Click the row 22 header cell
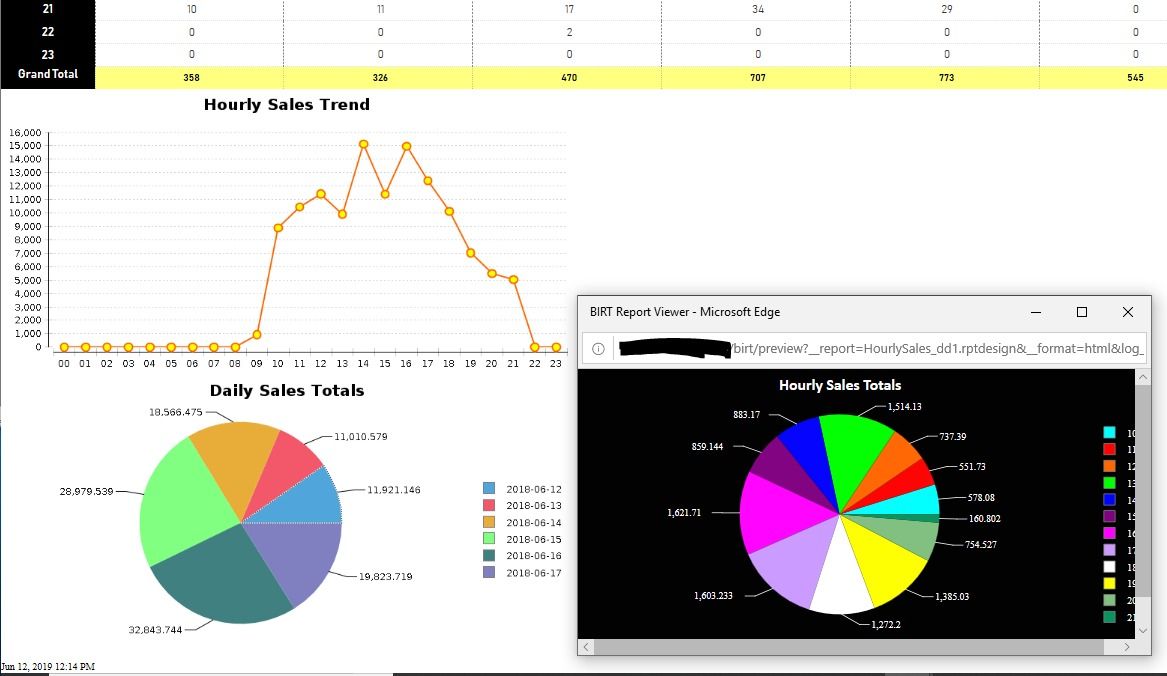Viewport: 1167px width, 676px height. click(48, 32)
